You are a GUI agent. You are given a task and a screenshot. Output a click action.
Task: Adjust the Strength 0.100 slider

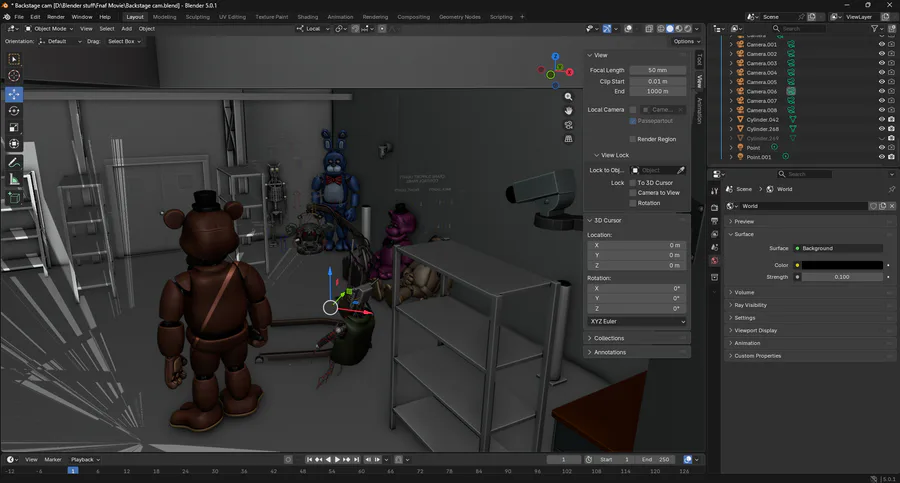pos(841,277)
